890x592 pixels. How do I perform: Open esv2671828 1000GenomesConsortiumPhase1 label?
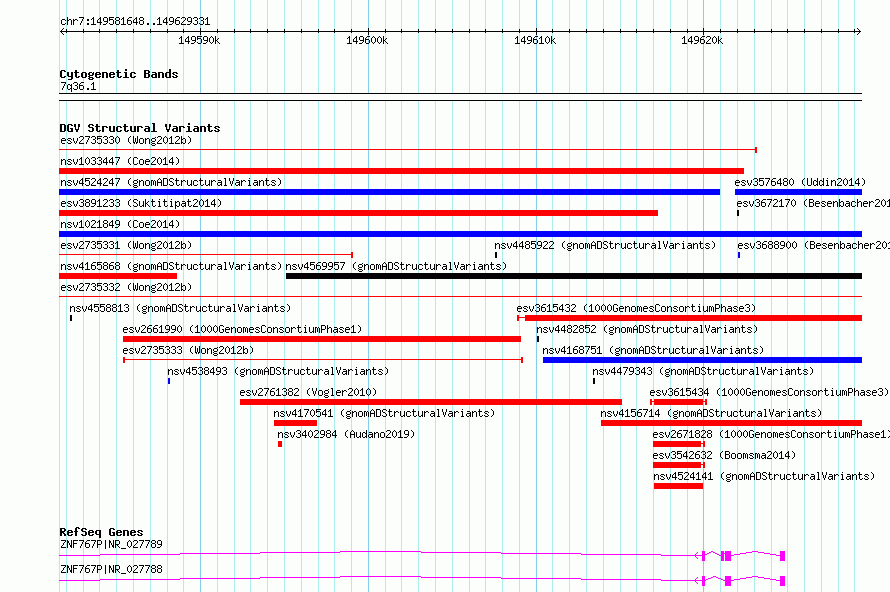(x=771, y=434)
